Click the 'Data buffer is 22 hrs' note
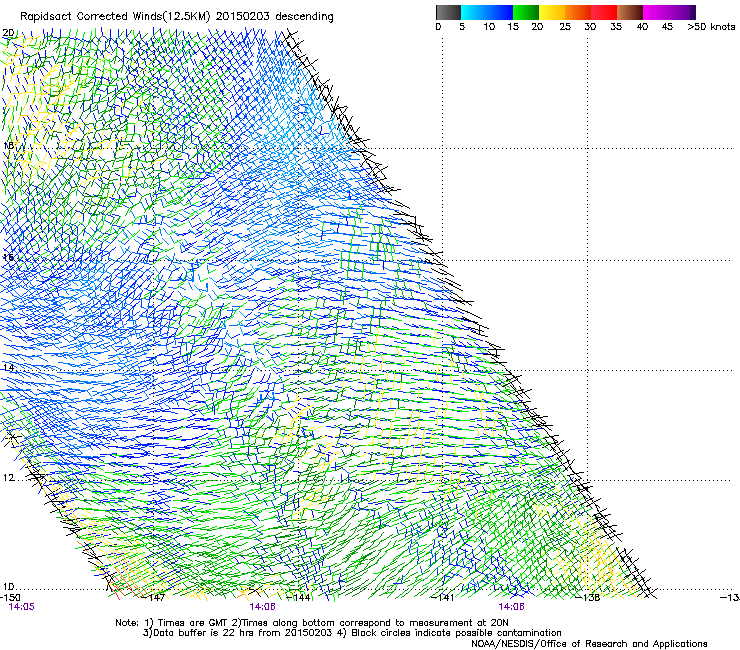This screenshot has height=650, width=740. [352, 633]
